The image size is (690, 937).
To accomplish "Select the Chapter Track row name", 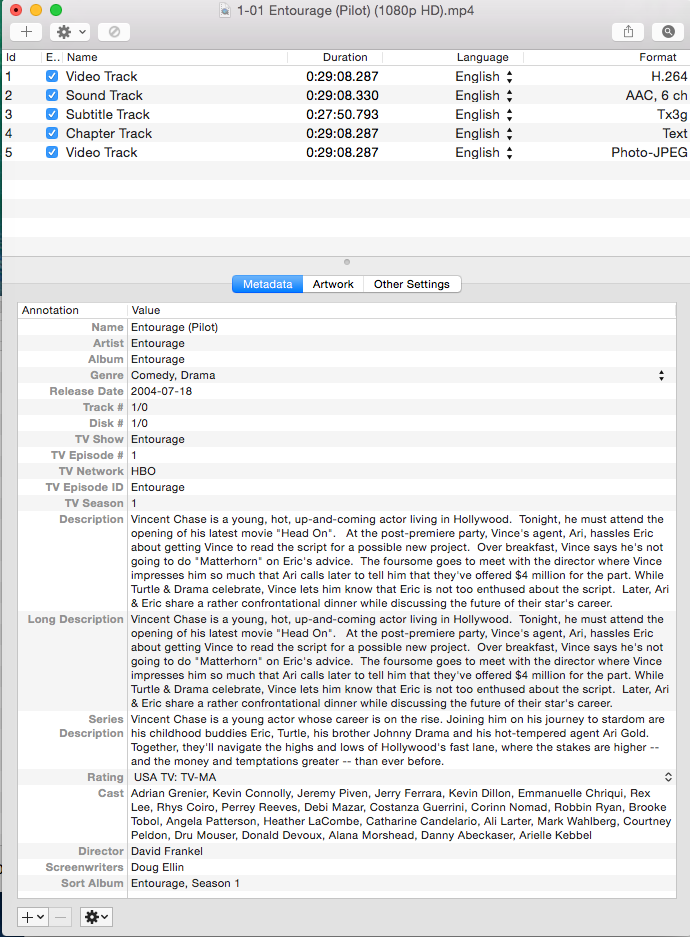I will point(109,134).
